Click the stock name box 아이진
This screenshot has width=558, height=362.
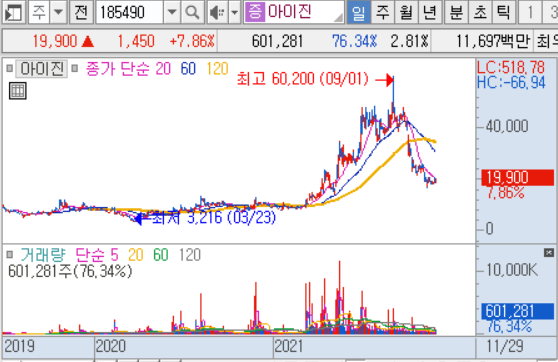[294, 12]
